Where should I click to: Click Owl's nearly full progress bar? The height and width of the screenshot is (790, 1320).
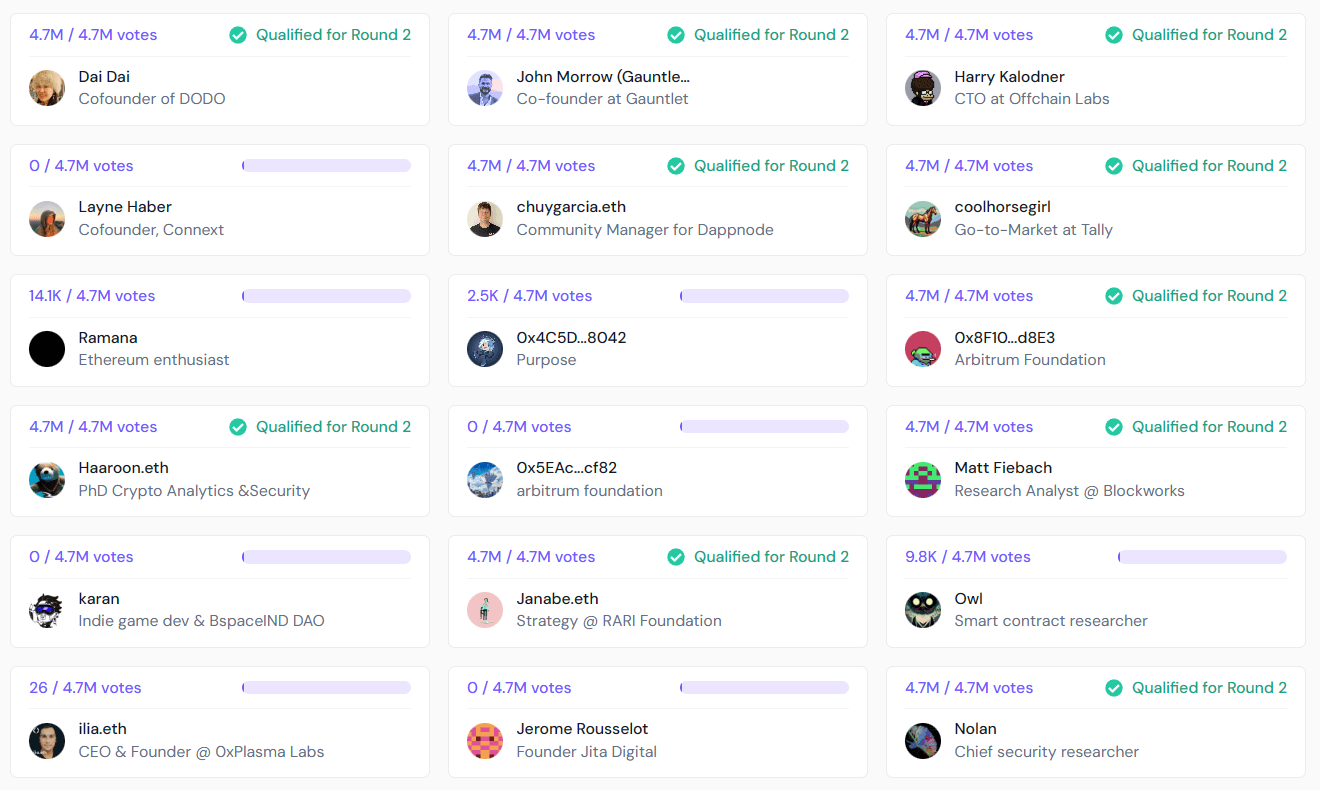tap(1200, 557)
